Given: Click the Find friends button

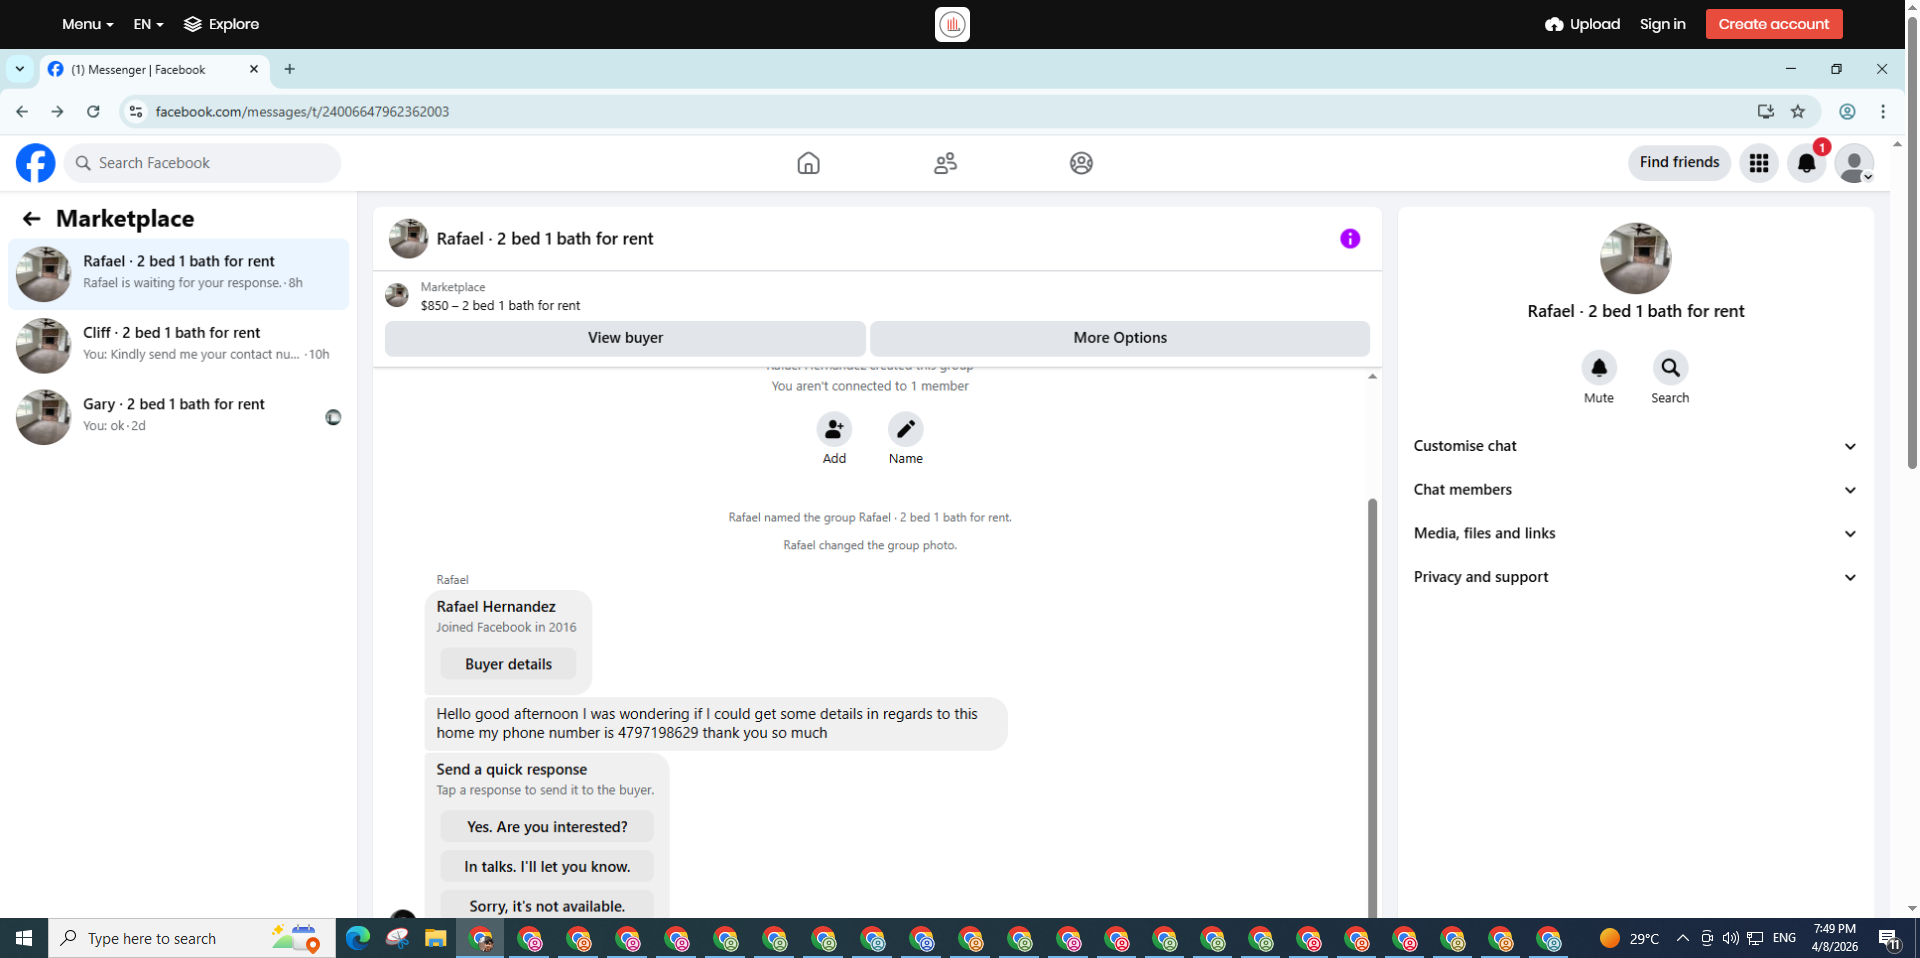Looking at the screenshot, I should (1679, 162).
